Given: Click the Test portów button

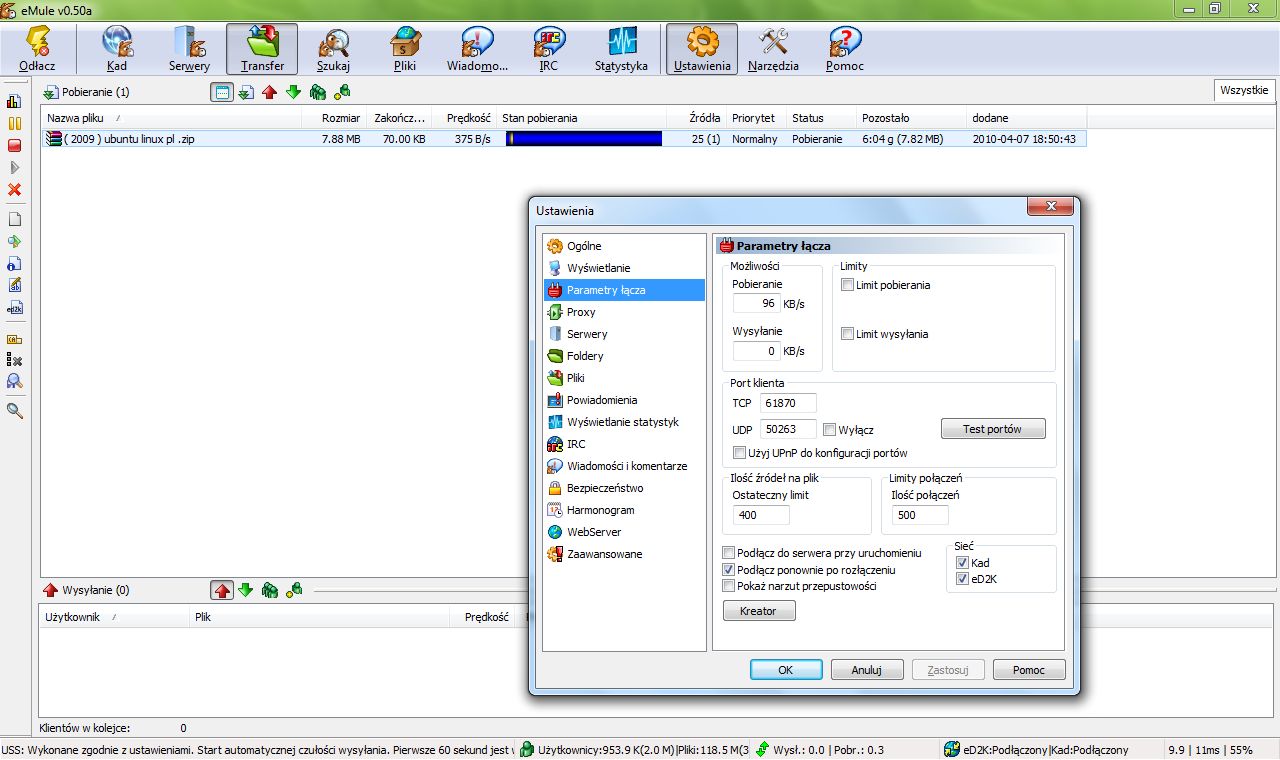Looking at the screenshot, I should coord(993,429).
